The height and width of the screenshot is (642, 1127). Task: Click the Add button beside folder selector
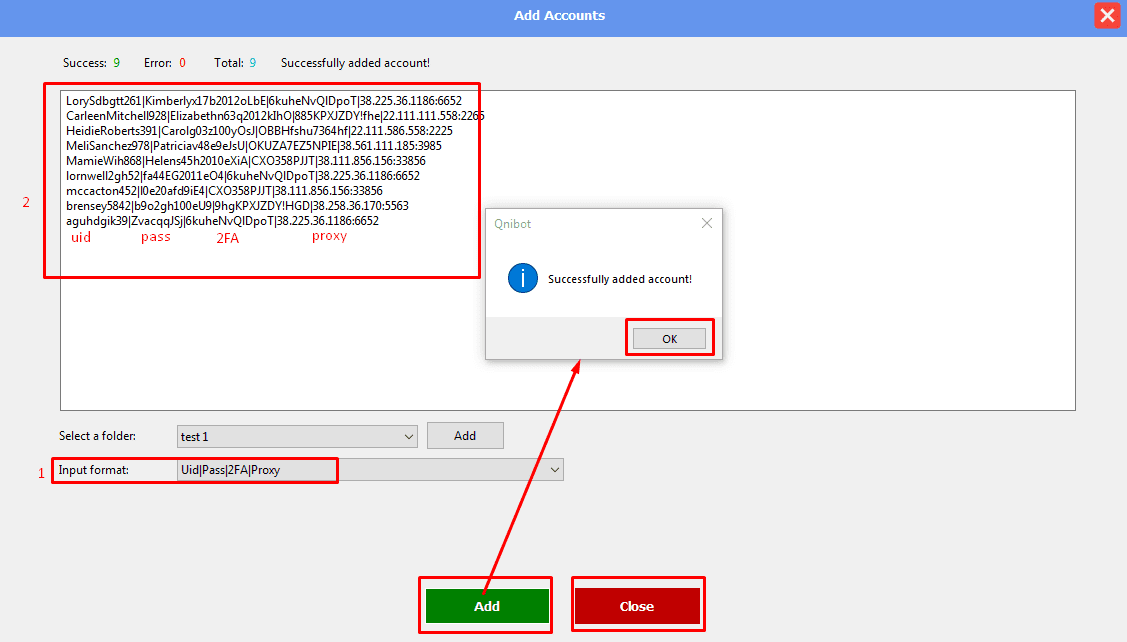465,436
